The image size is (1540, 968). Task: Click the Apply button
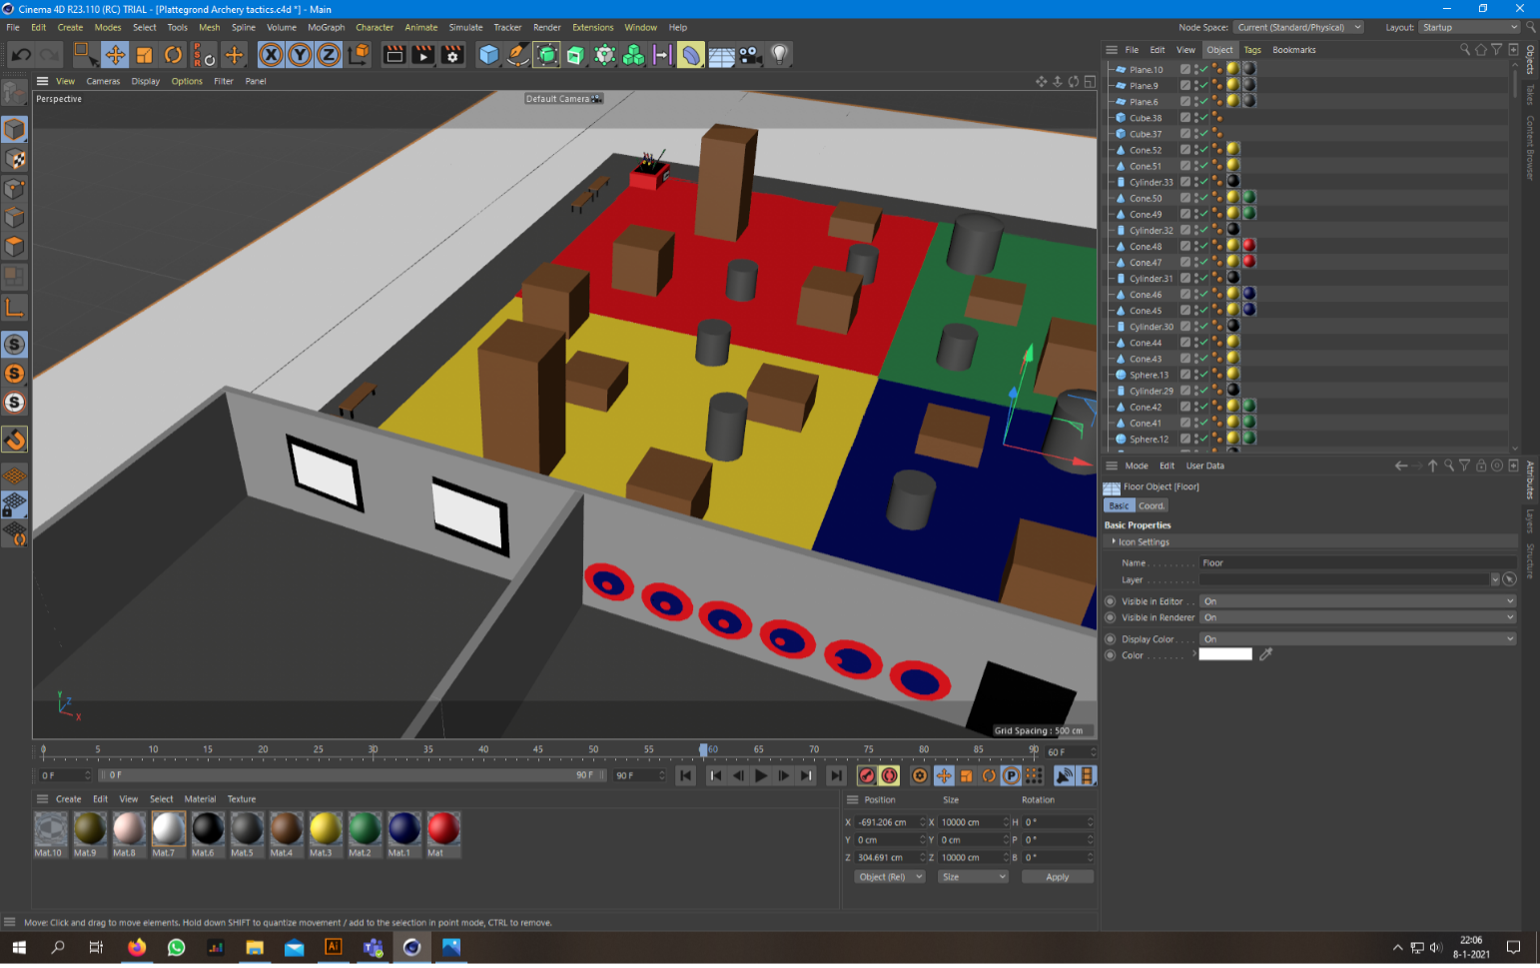point(1057,877)
